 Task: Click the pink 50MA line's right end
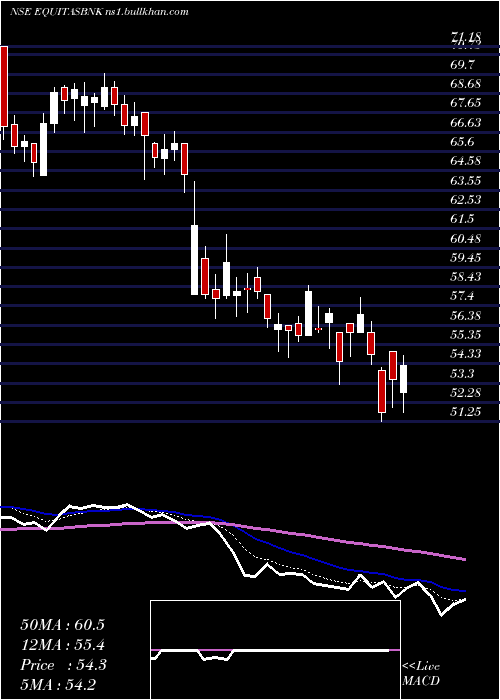pos(463,558)
